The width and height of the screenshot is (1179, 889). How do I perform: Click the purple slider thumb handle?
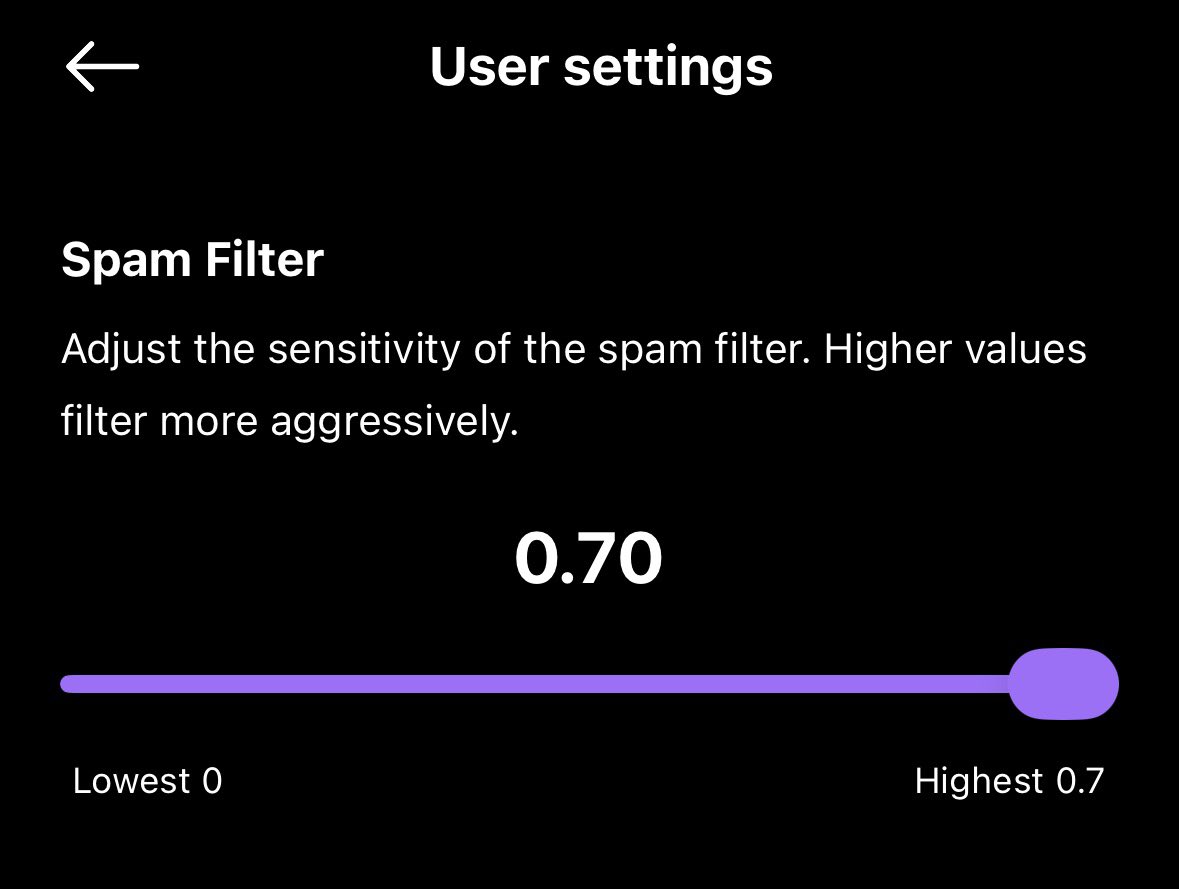pyautogui.click(x=1062, y=684)
